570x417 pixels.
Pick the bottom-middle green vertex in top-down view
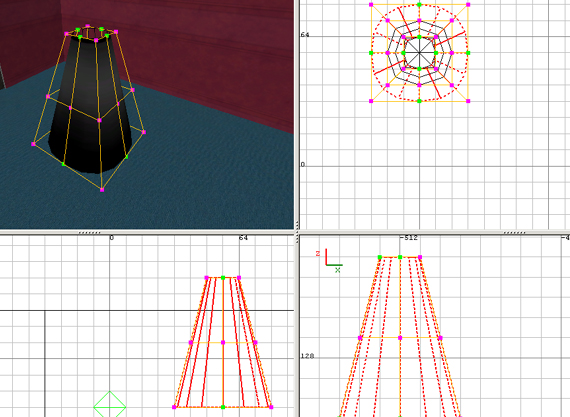pos(419,101)
